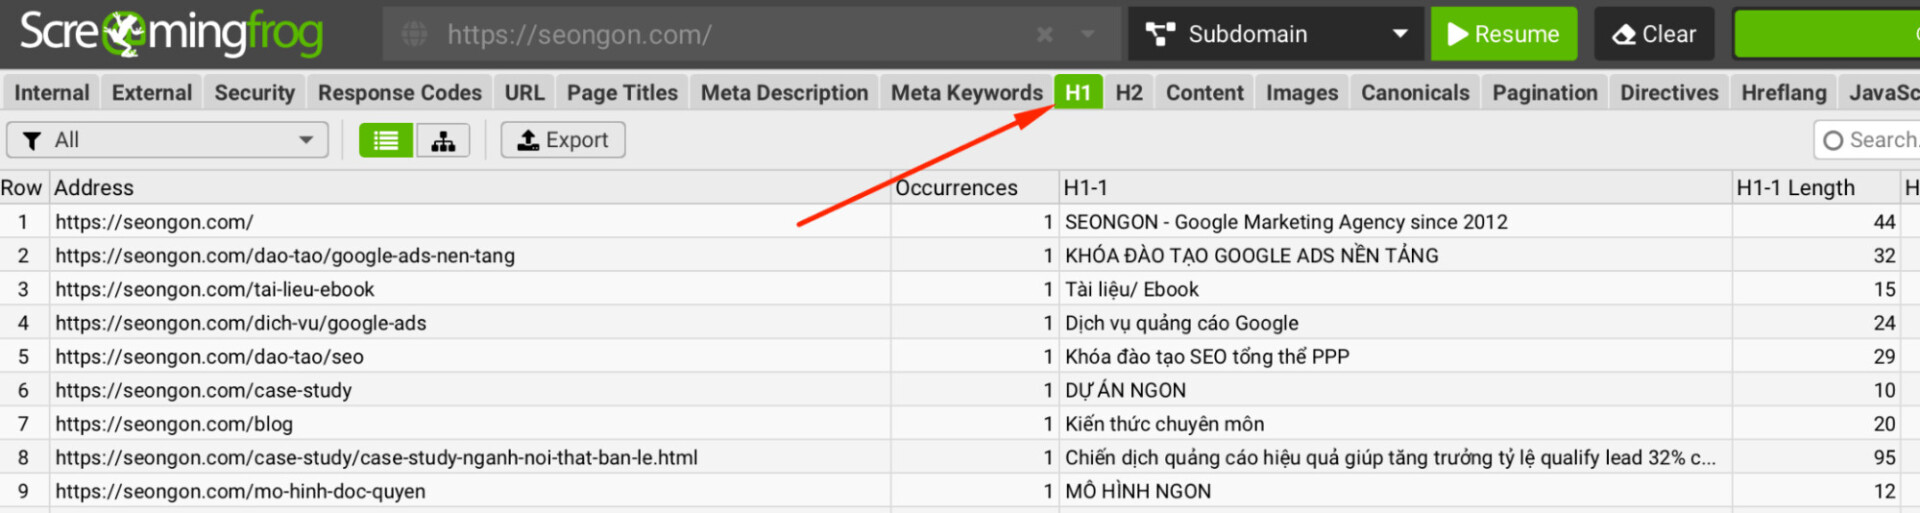Sort by the H1-1 column header
The height and width of the screenshot is (513, 1920).
1396,188
